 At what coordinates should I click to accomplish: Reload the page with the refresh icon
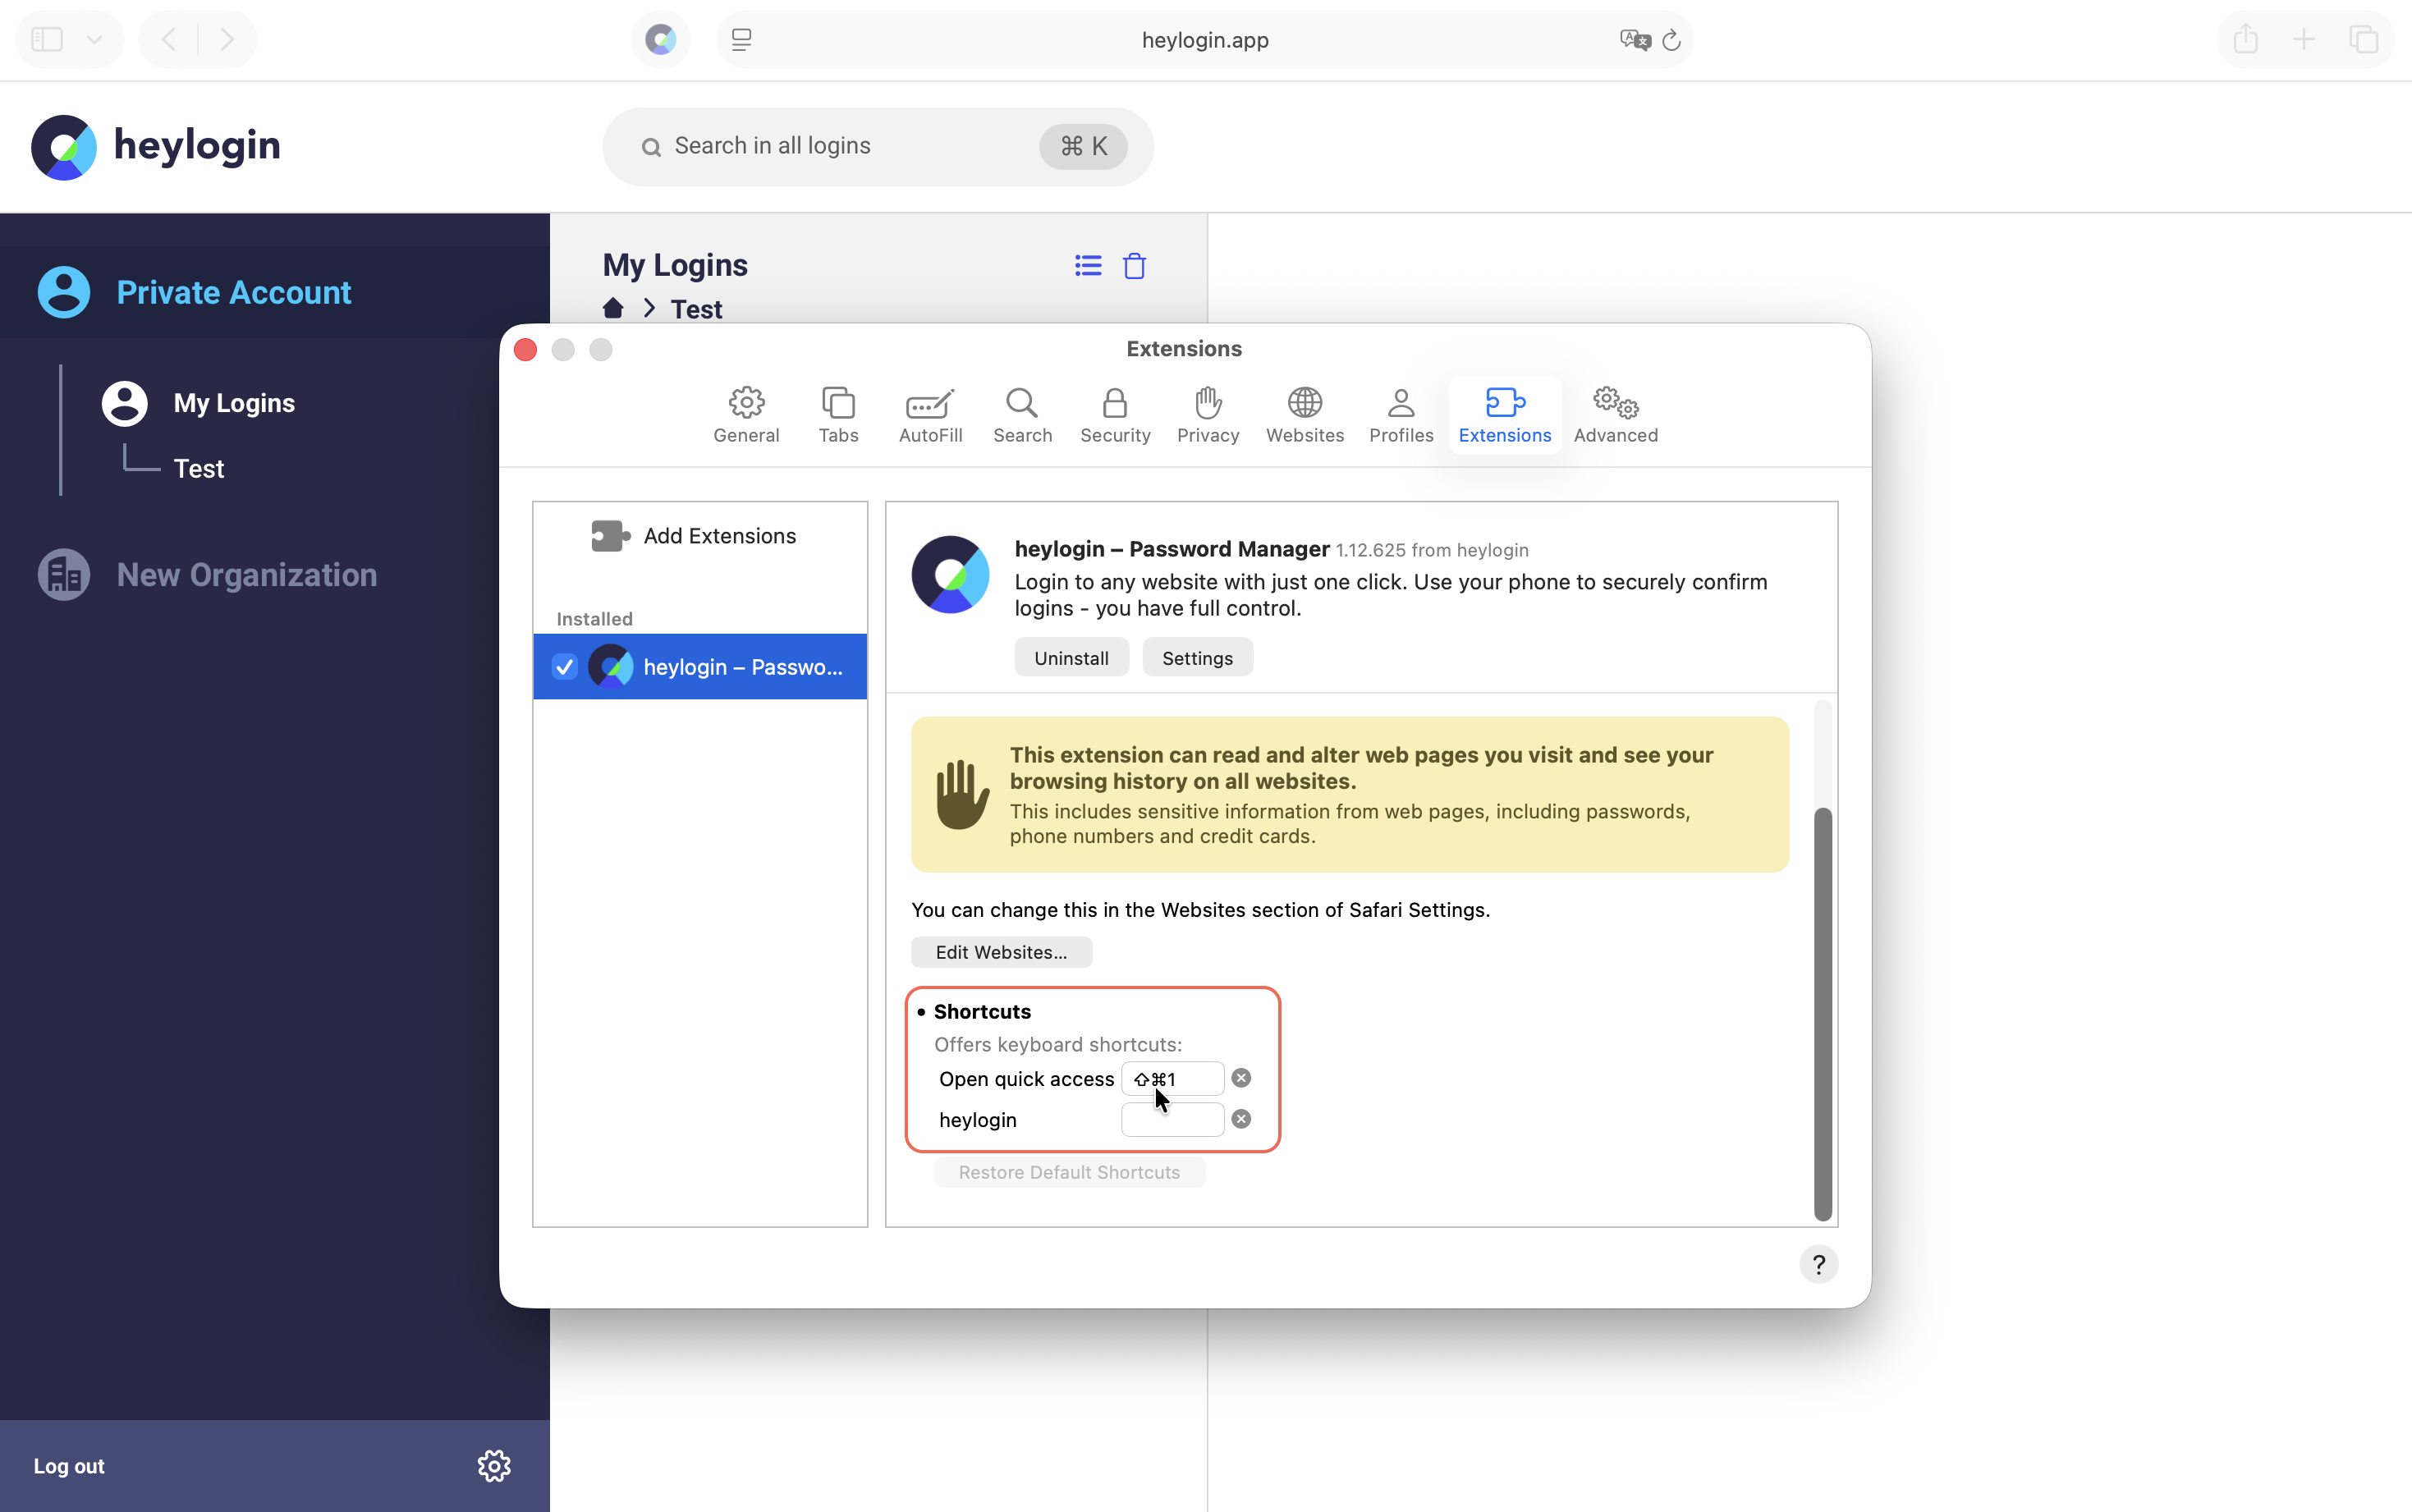coord(1671,40)
